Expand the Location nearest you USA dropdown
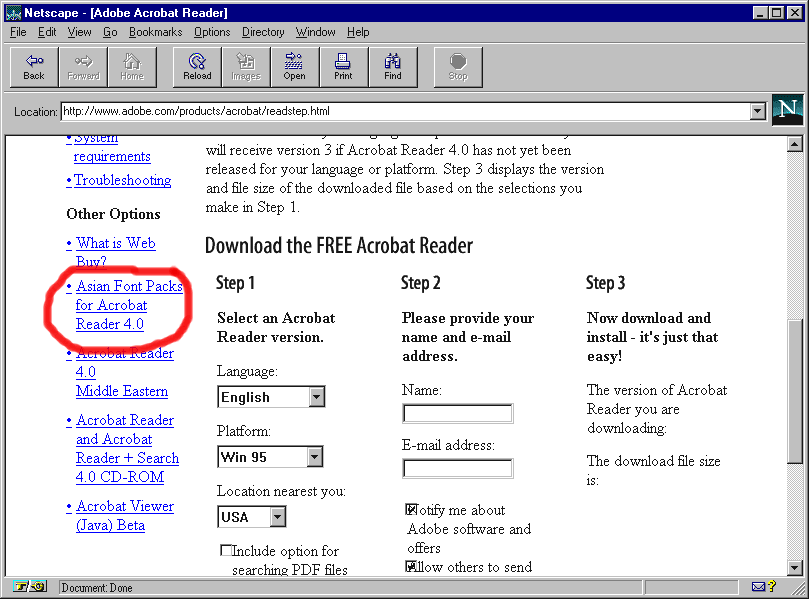The width and height of the screenshot is (809, 599). pos(277,517)
